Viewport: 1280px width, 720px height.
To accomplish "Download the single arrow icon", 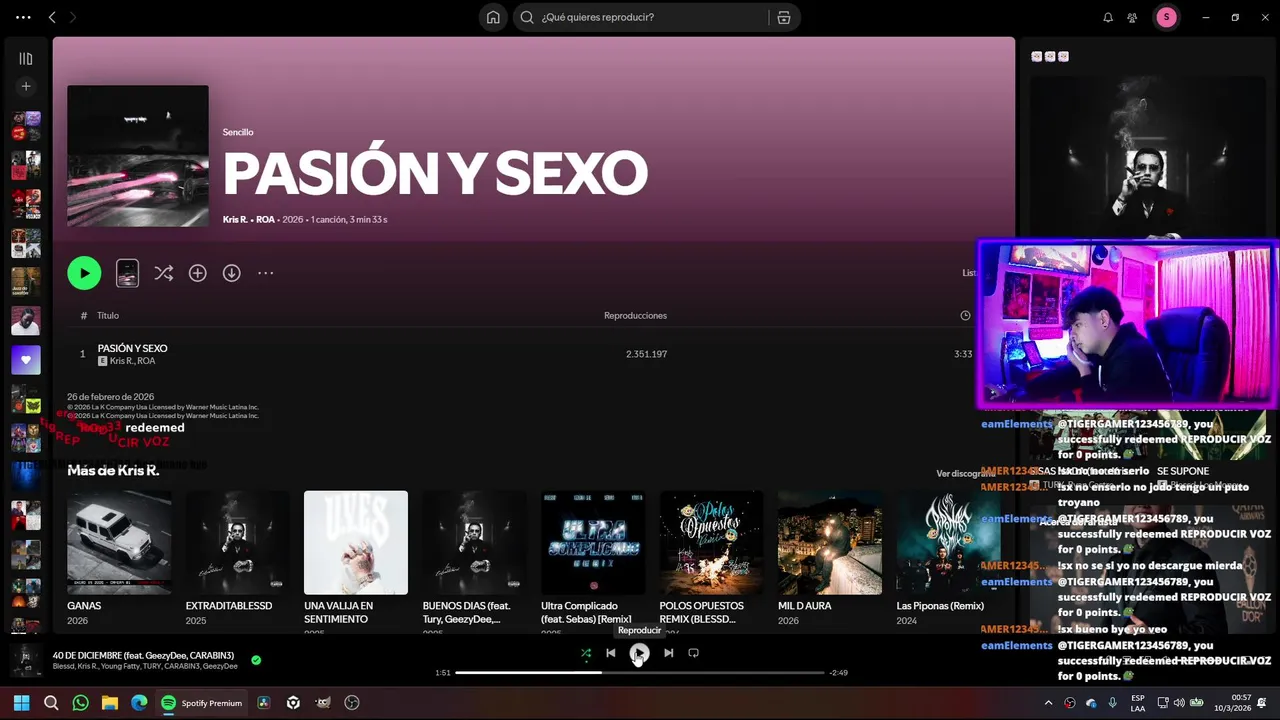I will coord(231,273).
